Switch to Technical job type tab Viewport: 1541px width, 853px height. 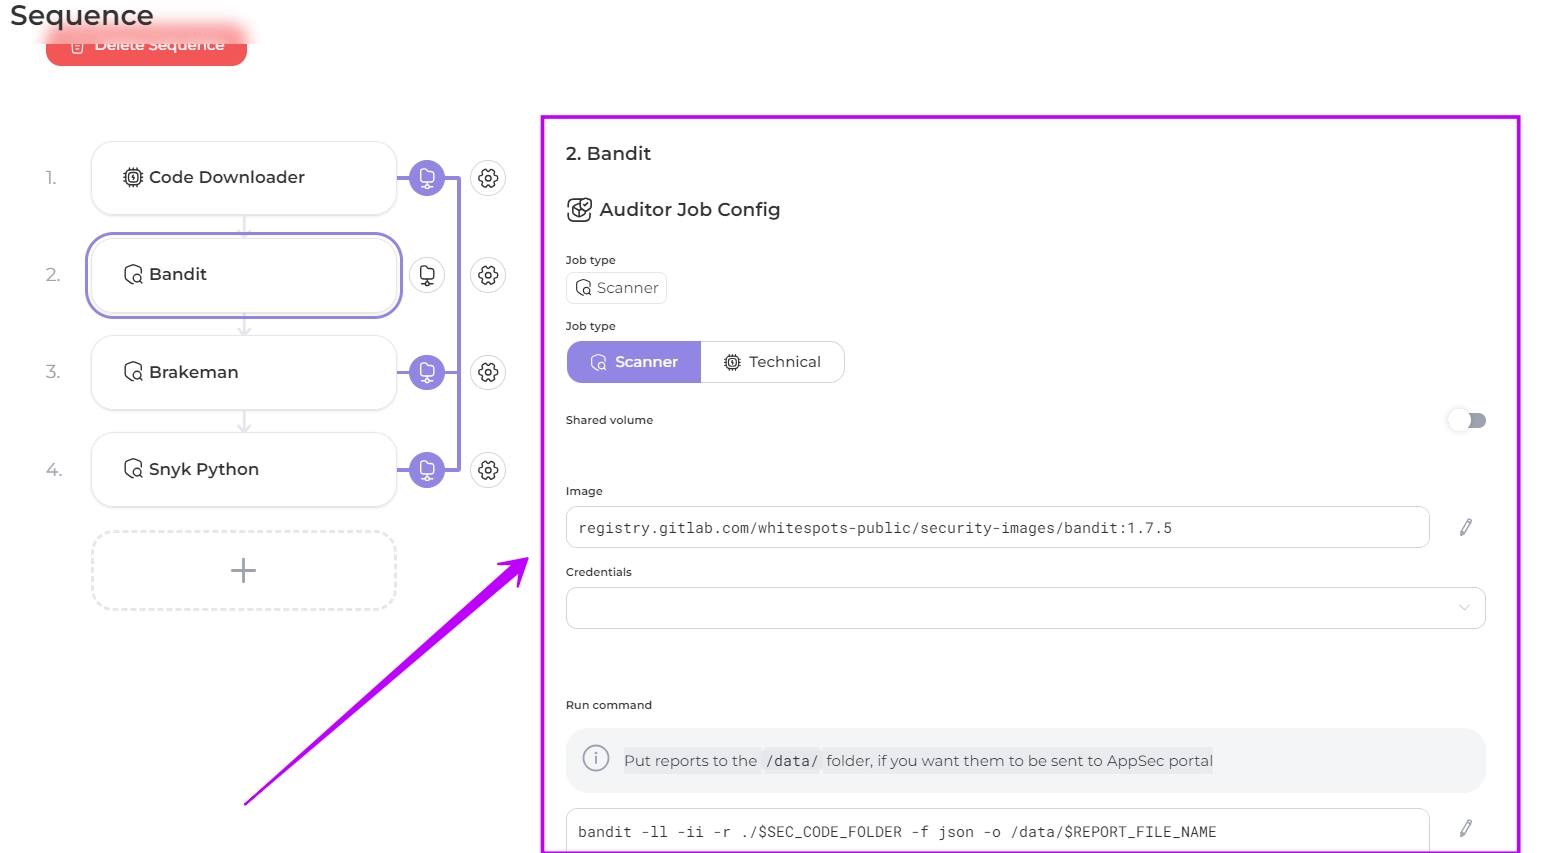[x=772, y=362]
